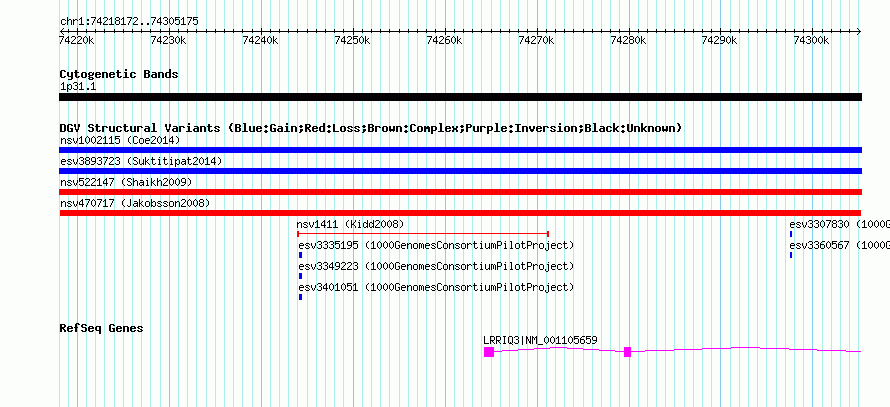This screenshot has height=407, width=890.
Task: Open the nsv1002115 (Coe2014) label
Action: (120, 140)
